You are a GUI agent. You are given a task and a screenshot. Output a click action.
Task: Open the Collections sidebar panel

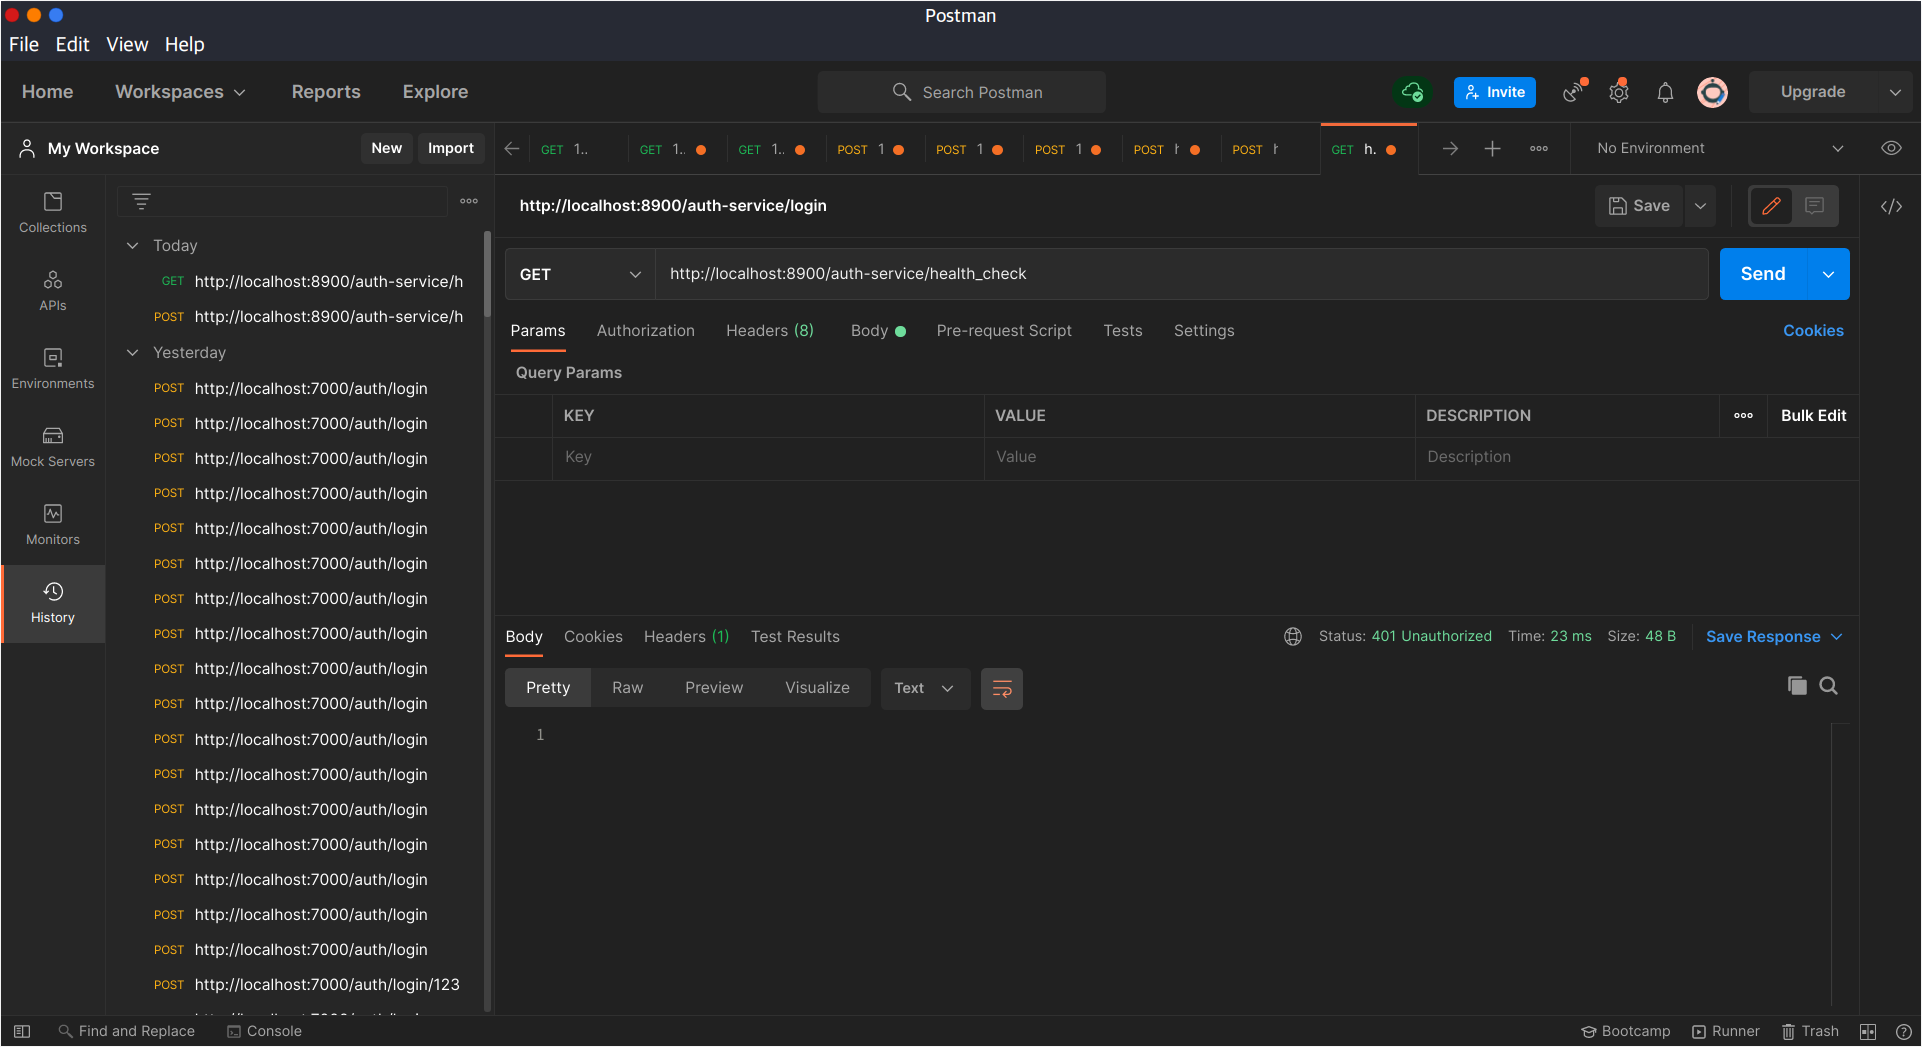tap(53, 213)
